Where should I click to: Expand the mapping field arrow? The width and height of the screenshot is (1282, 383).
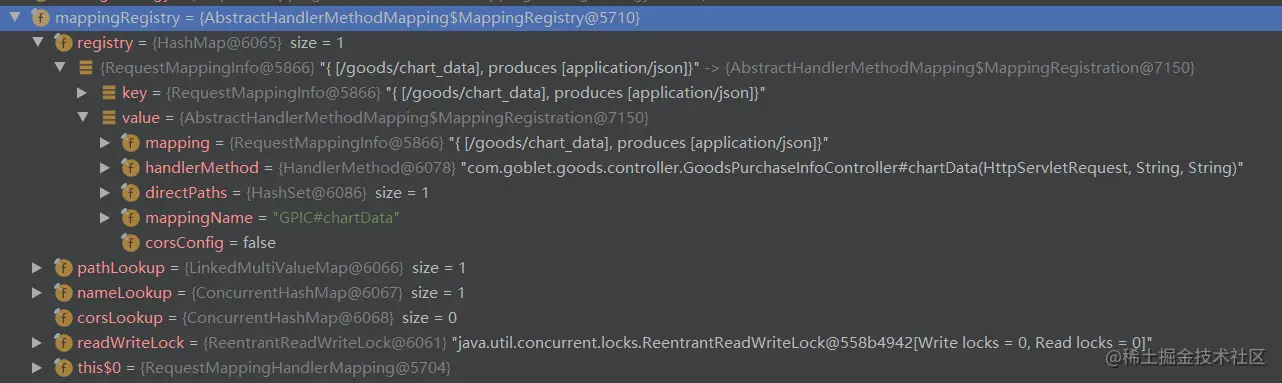tap(105, 142)
